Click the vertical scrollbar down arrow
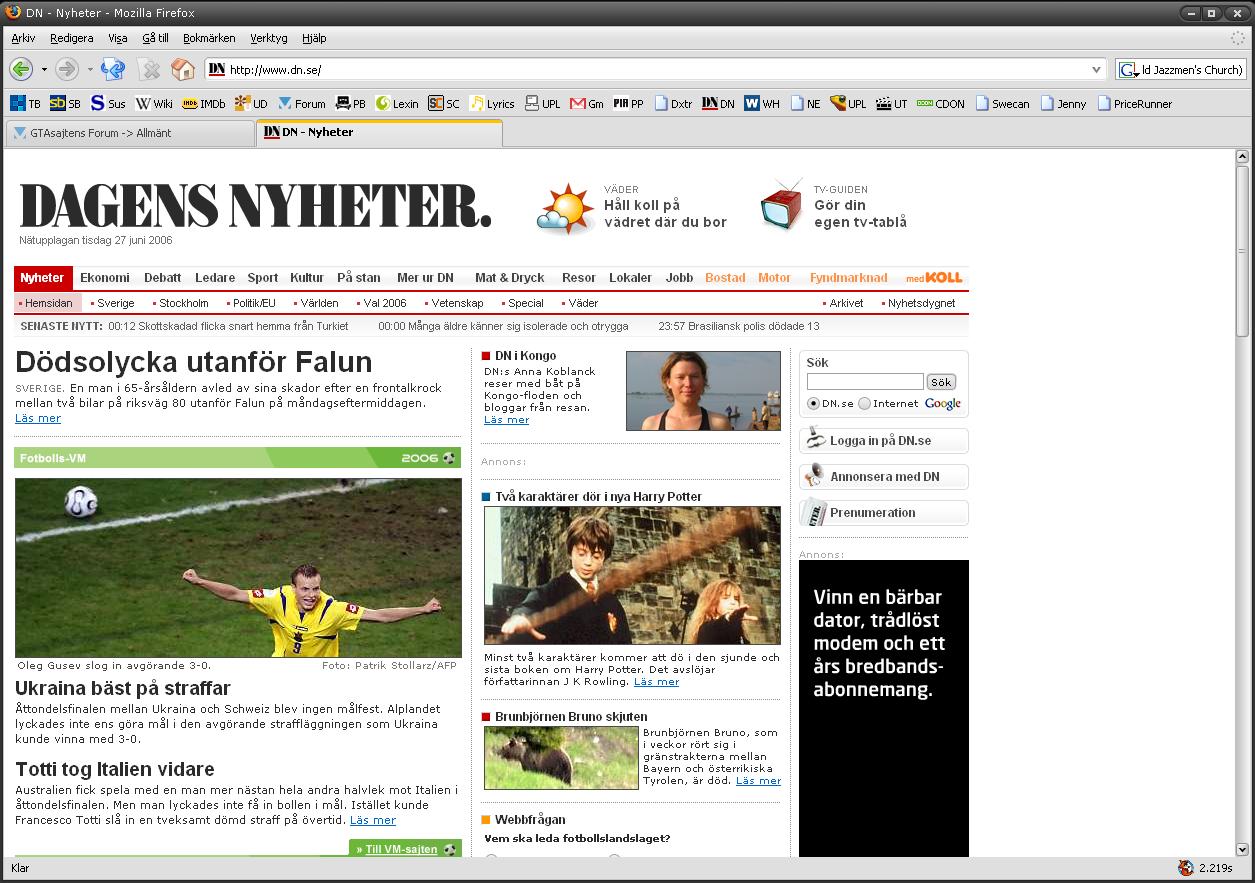The height and width of the screenshot is (883, 1255). tap(1242, 849)
